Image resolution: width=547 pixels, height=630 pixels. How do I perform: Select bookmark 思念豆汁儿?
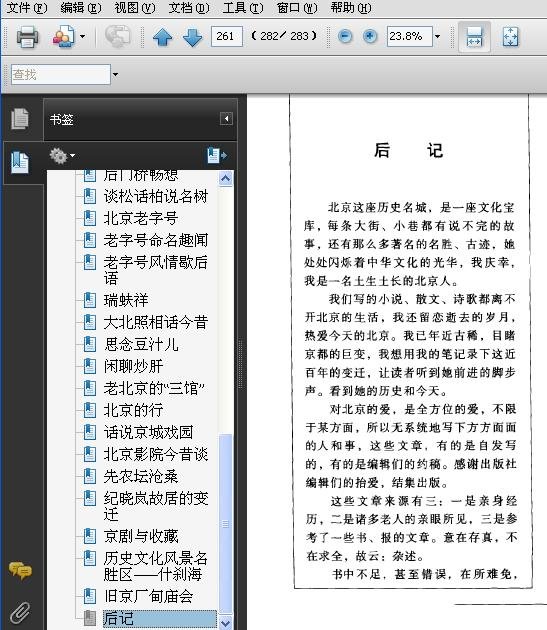tap(141, 344)
